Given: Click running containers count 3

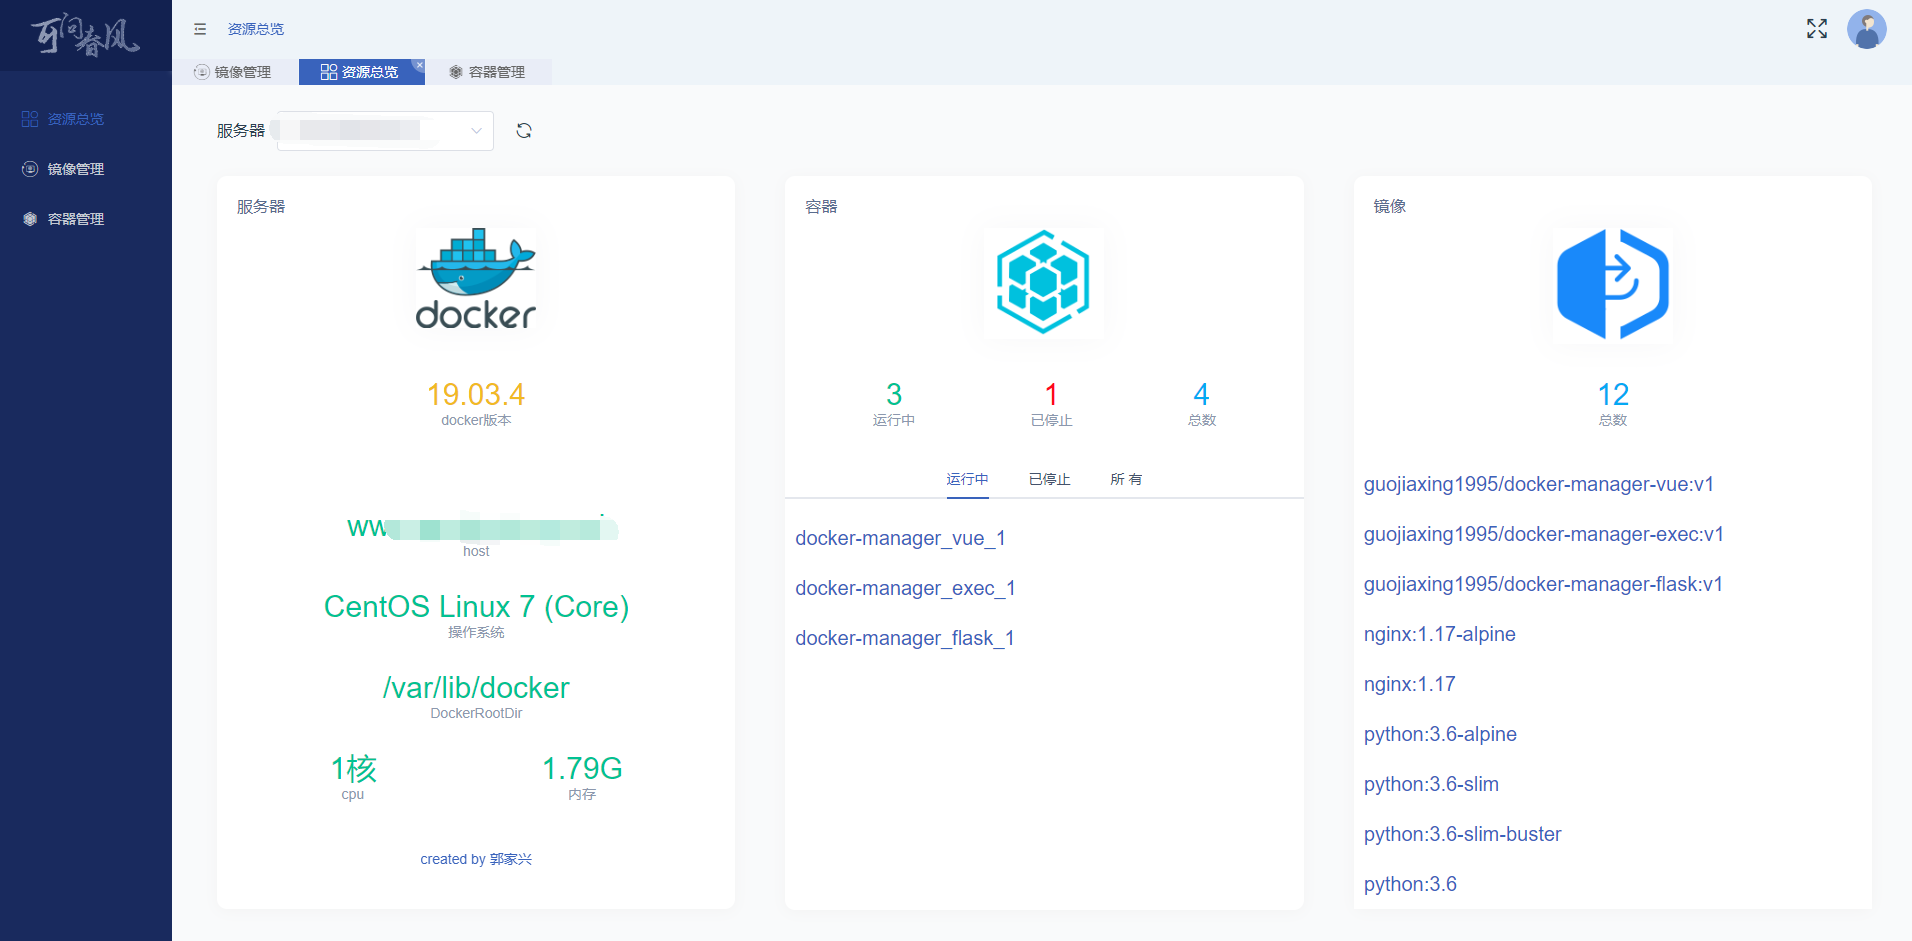Looking at the screenshot, I should tap(894, 394).
